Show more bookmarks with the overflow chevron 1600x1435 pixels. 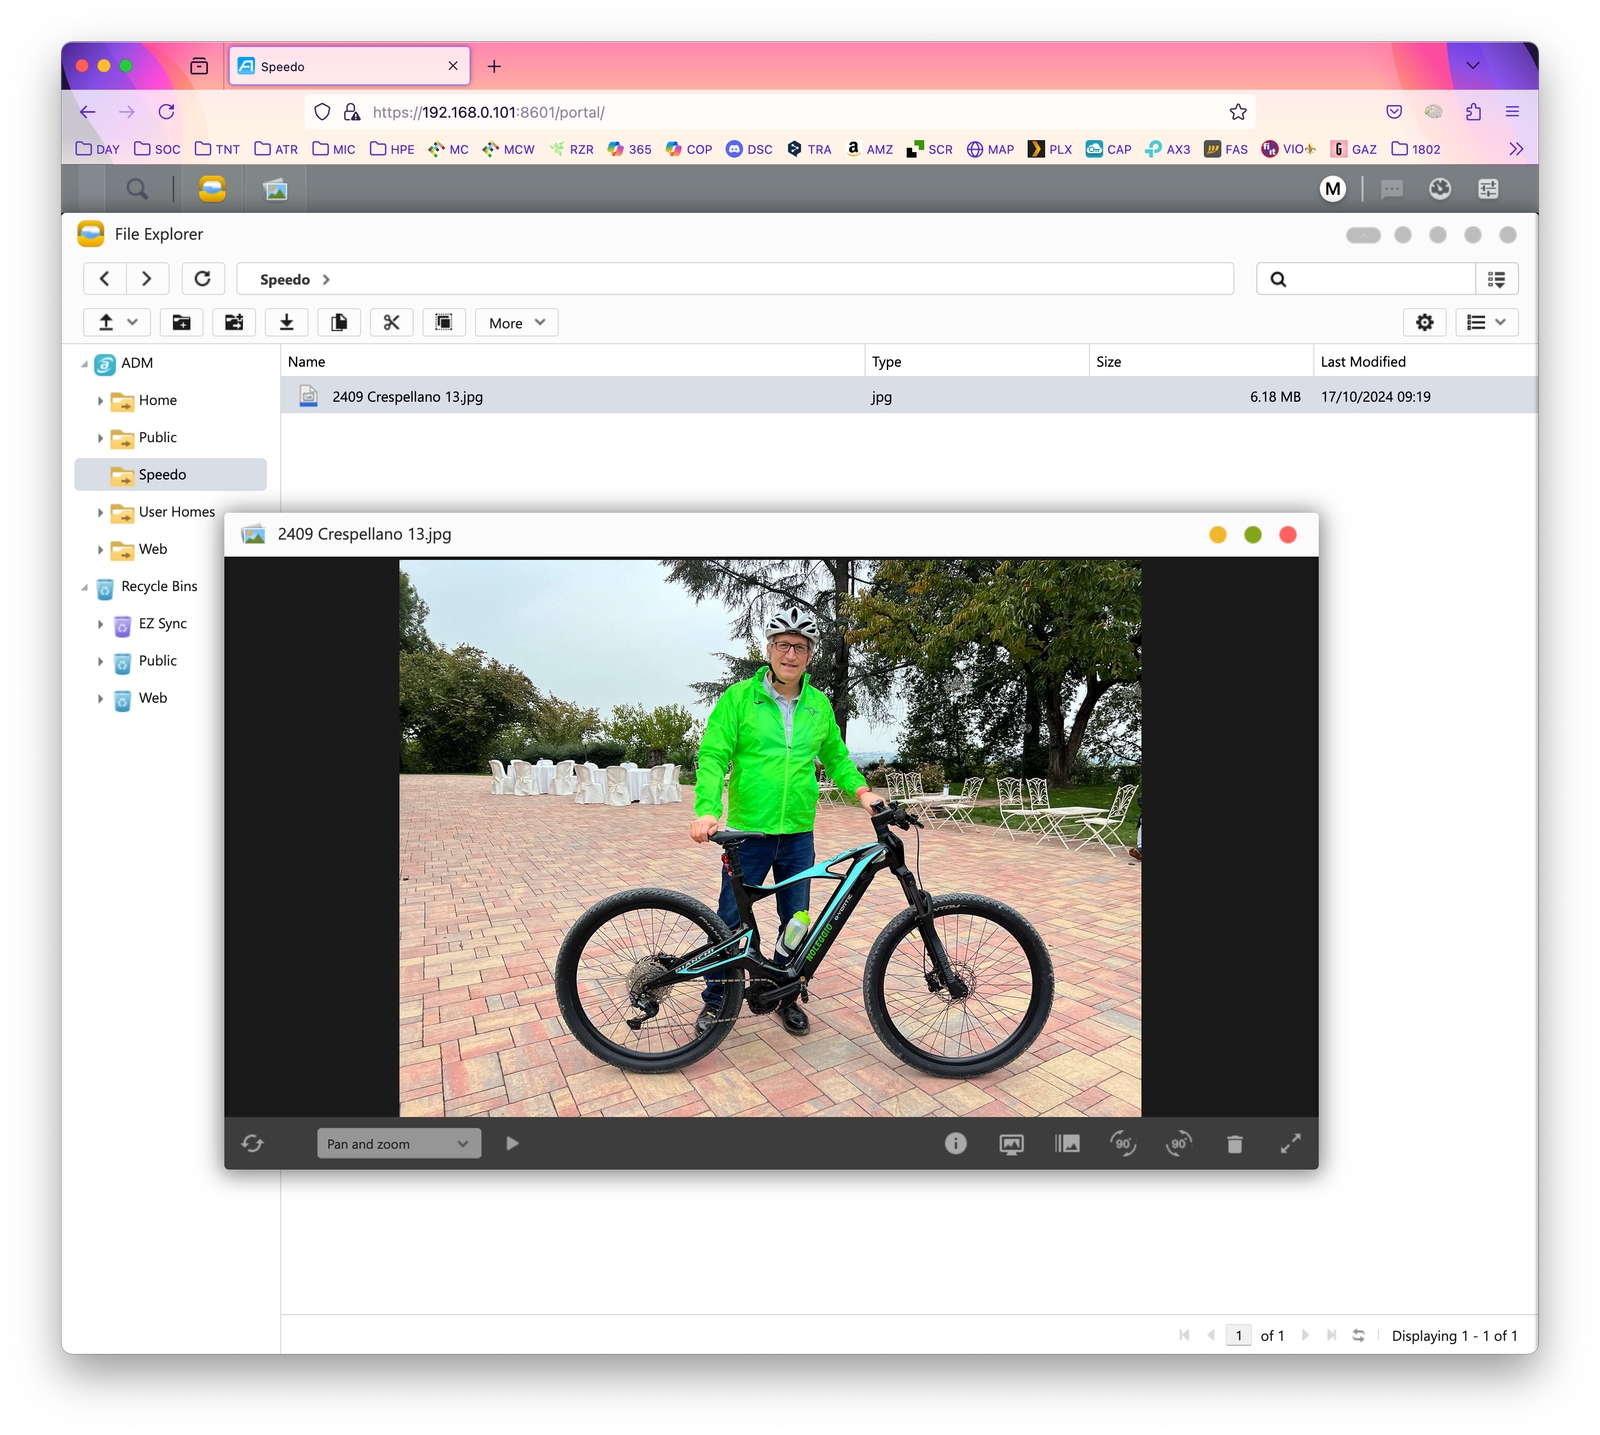pyautogui.click(x=1516, y=149)
